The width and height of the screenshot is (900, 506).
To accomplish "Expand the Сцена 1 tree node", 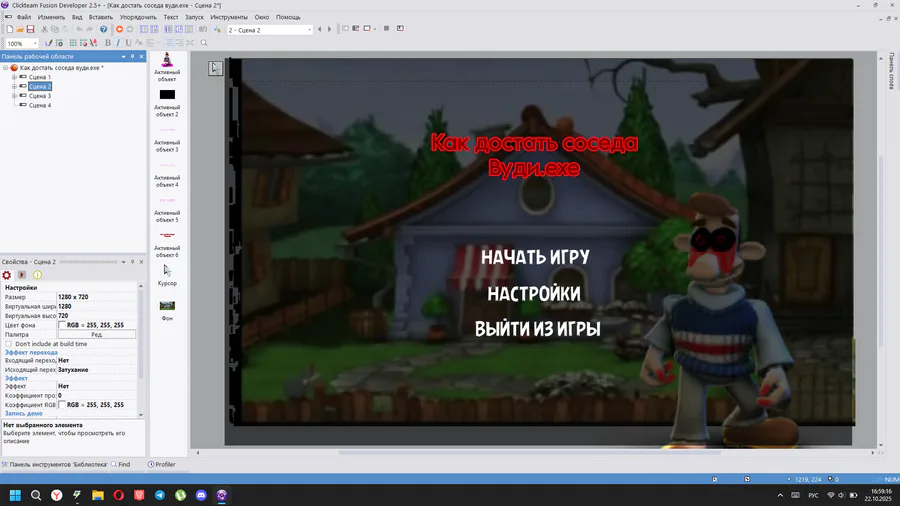I will tap(14, 77).
